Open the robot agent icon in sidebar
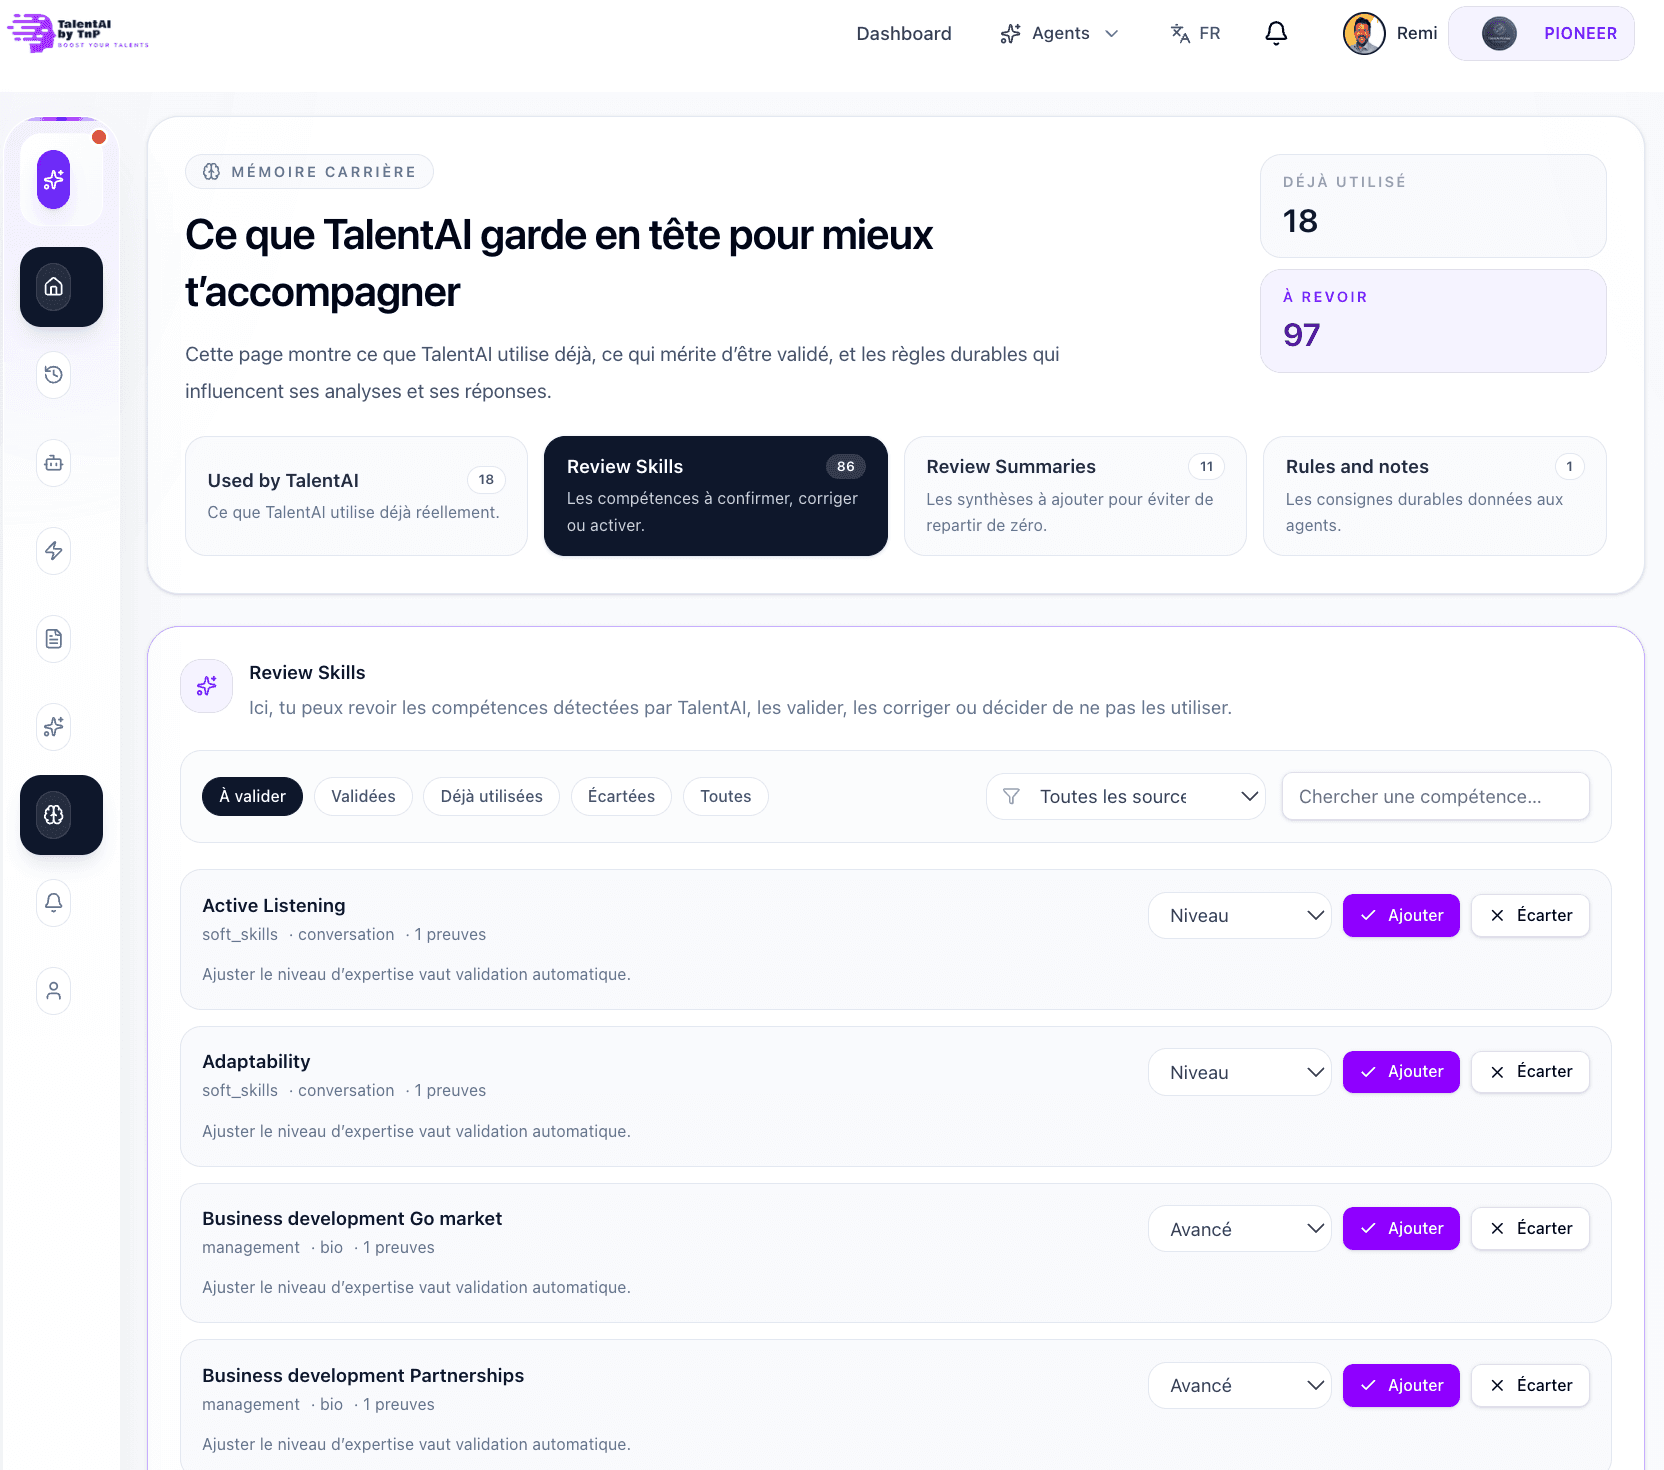The height and width of the screenshot is (1470, 1664). click(x=54, y=463)
